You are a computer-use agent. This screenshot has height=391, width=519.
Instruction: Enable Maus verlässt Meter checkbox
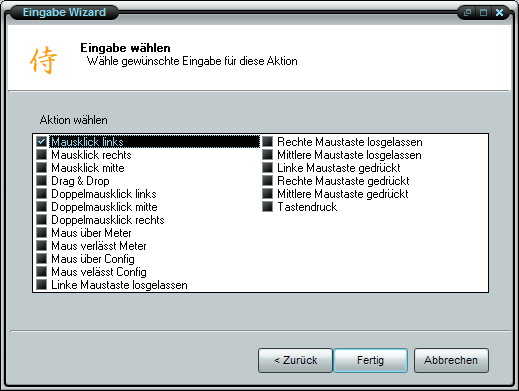click(41, 246)
